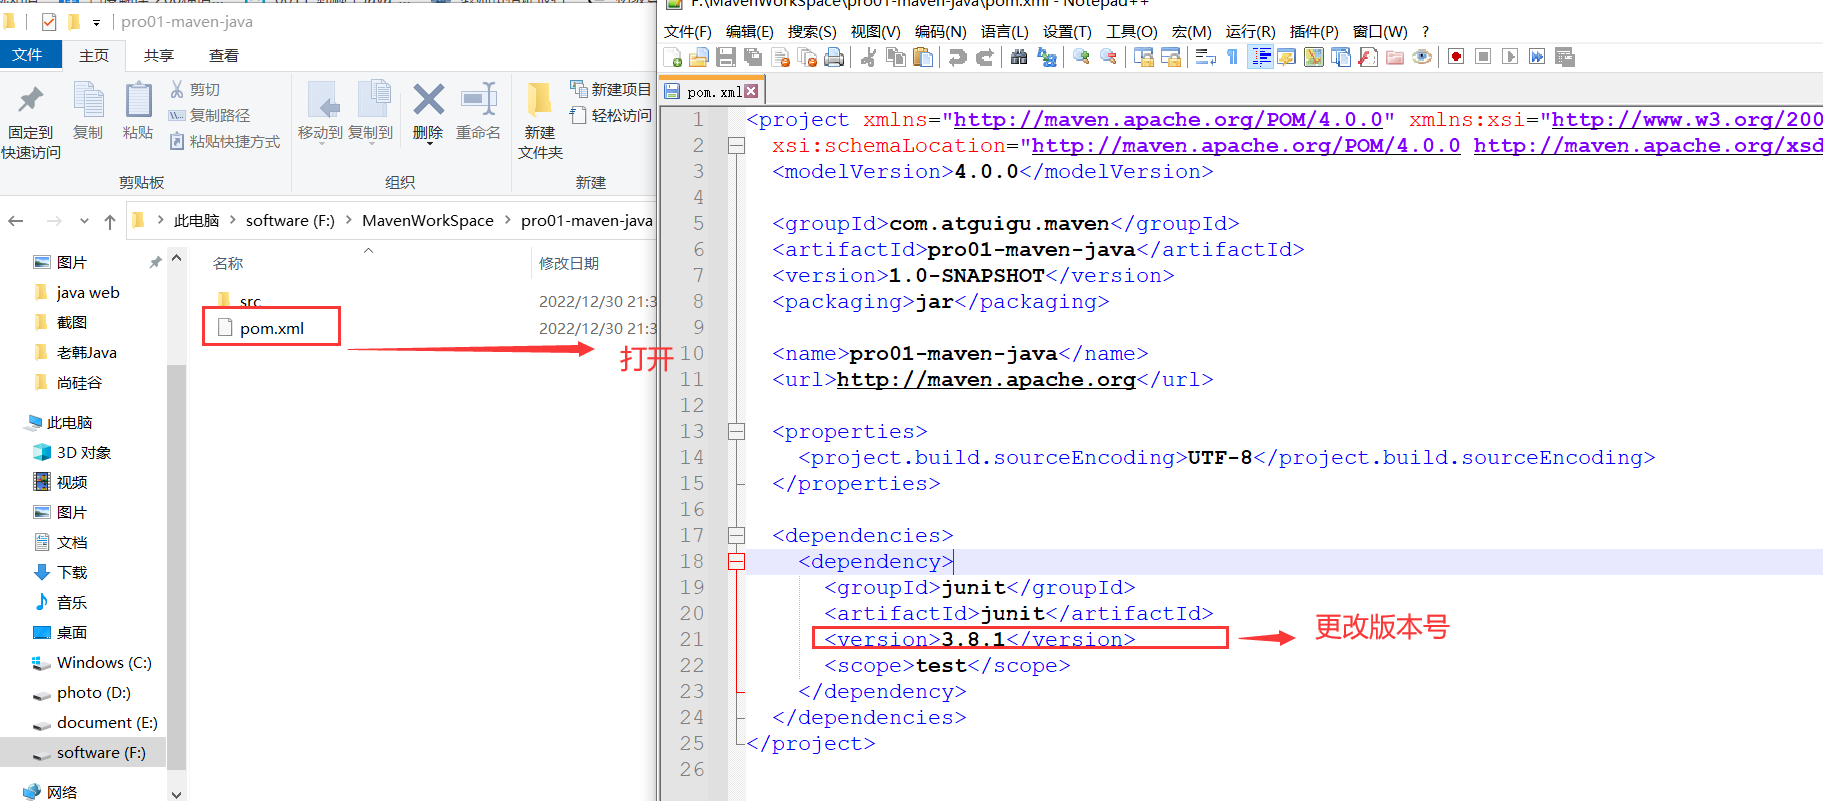The height and width of the screenshot is (801, 1823).
Task: Click the Copy icon in Notepad++ toolbar
Action: [895, 57]
